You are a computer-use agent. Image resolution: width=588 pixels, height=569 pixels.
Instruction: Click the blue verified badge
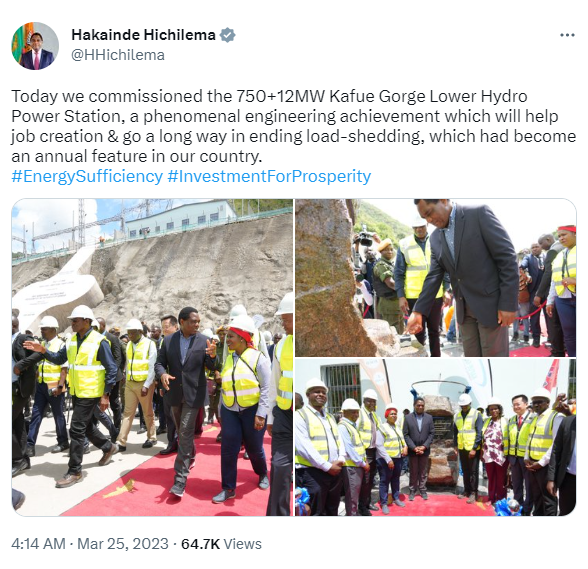[227, 35]
